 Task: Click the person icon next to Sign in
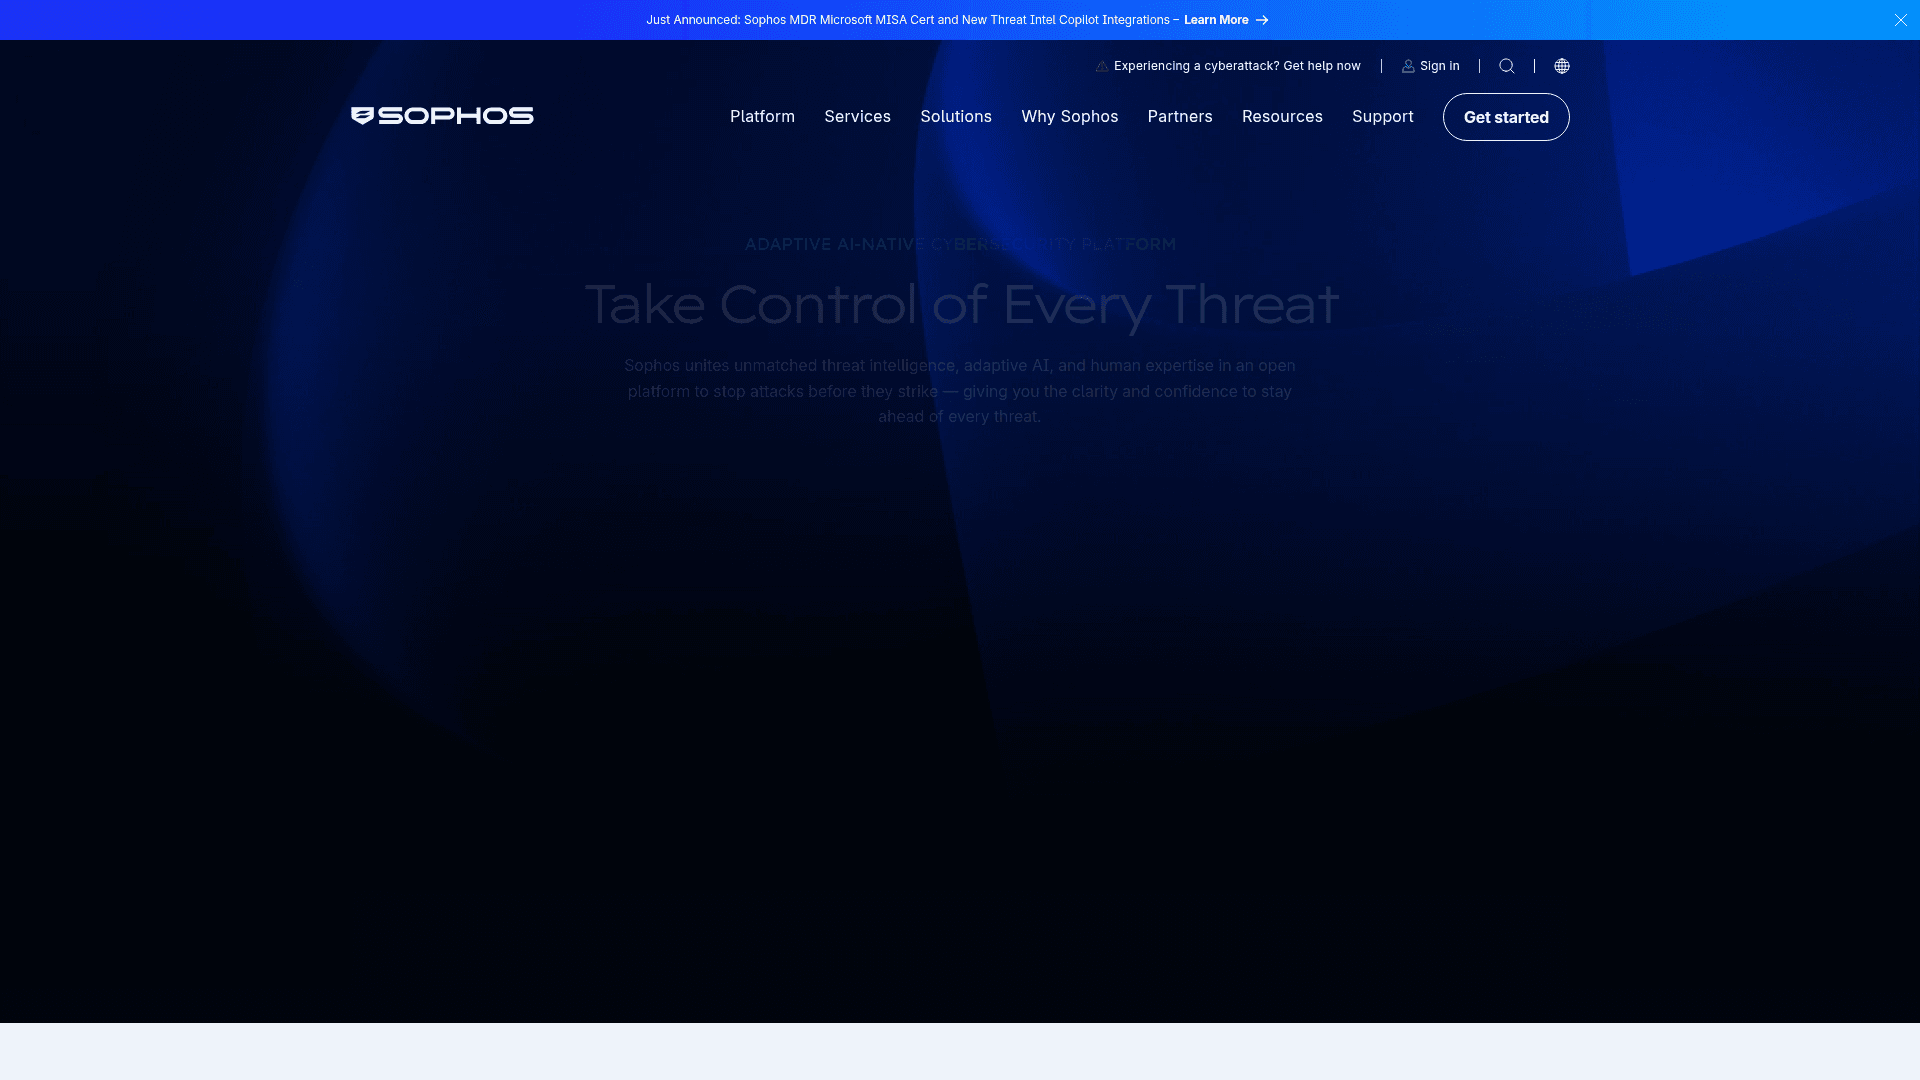[x=1408, y=66]
